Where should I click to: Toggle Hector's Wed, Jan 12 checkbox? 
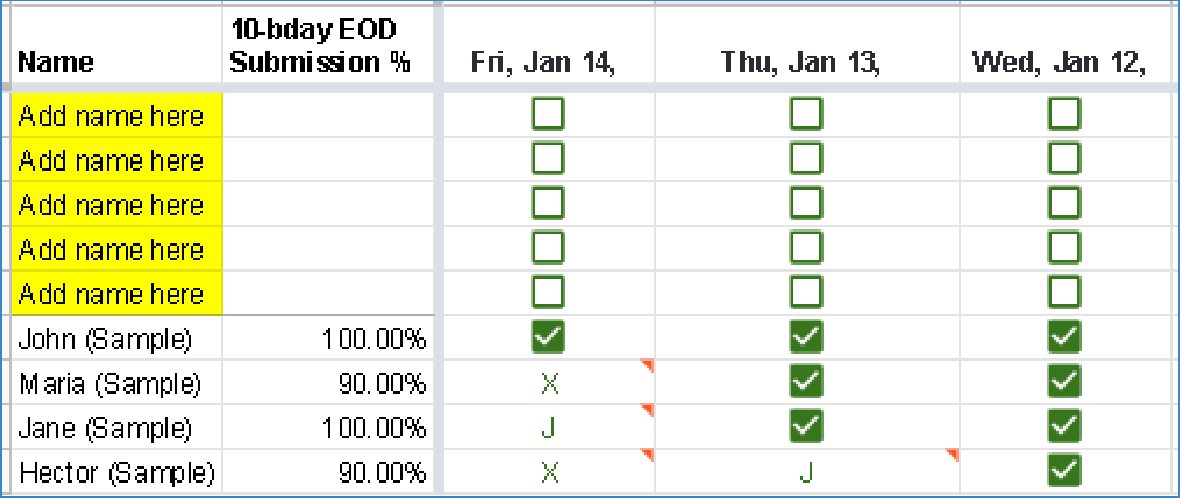click(1064, 469)
